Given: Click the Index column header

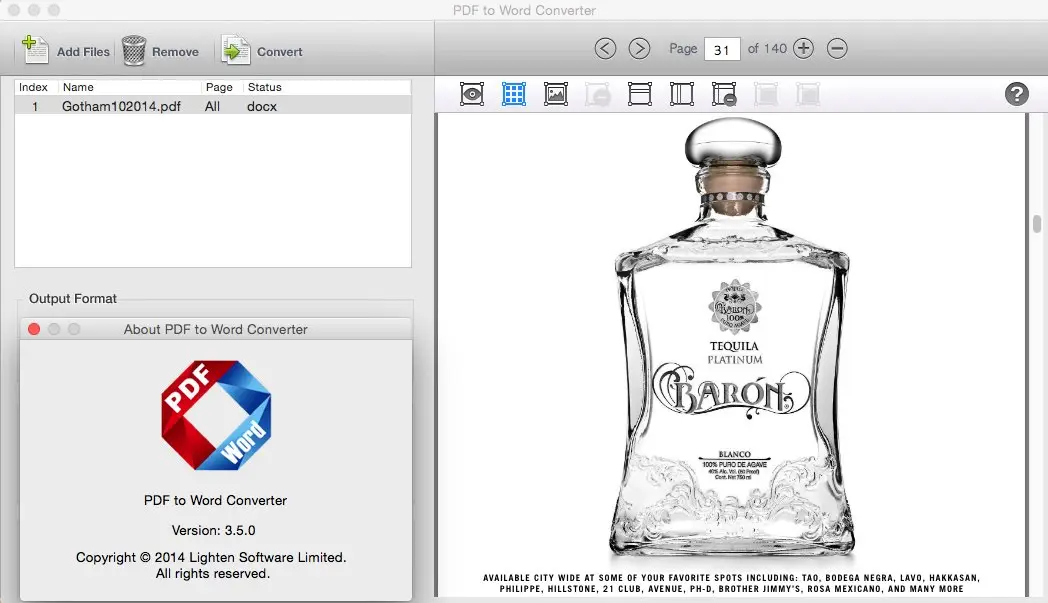Looking at the screenshot, I should [33, 87].
